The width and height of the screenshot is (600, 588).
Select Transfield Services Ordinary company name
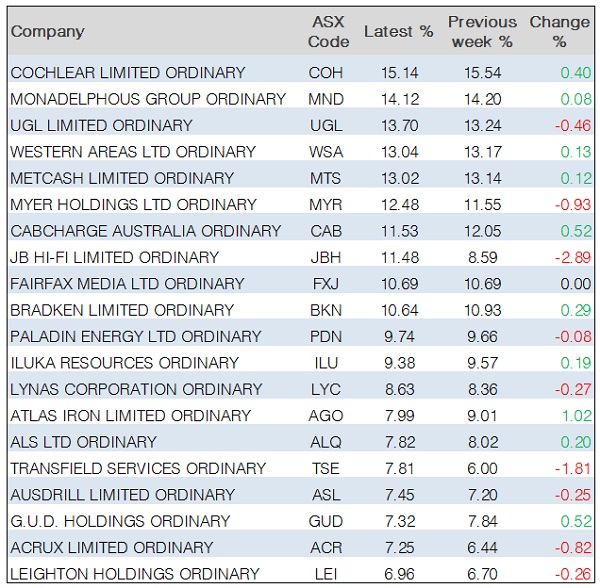(138, 468)
